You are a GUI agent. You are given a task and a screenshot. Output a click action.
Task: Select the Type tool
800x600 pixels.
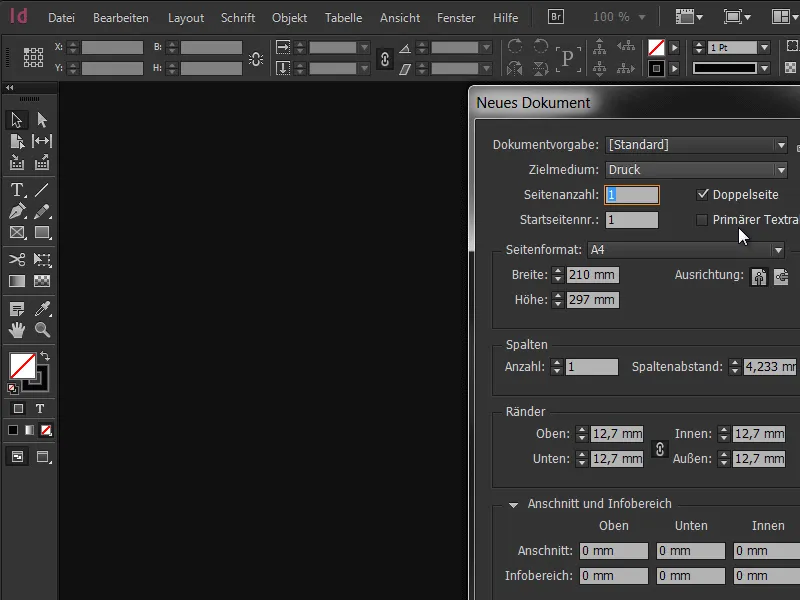click(x=17, y=190)
